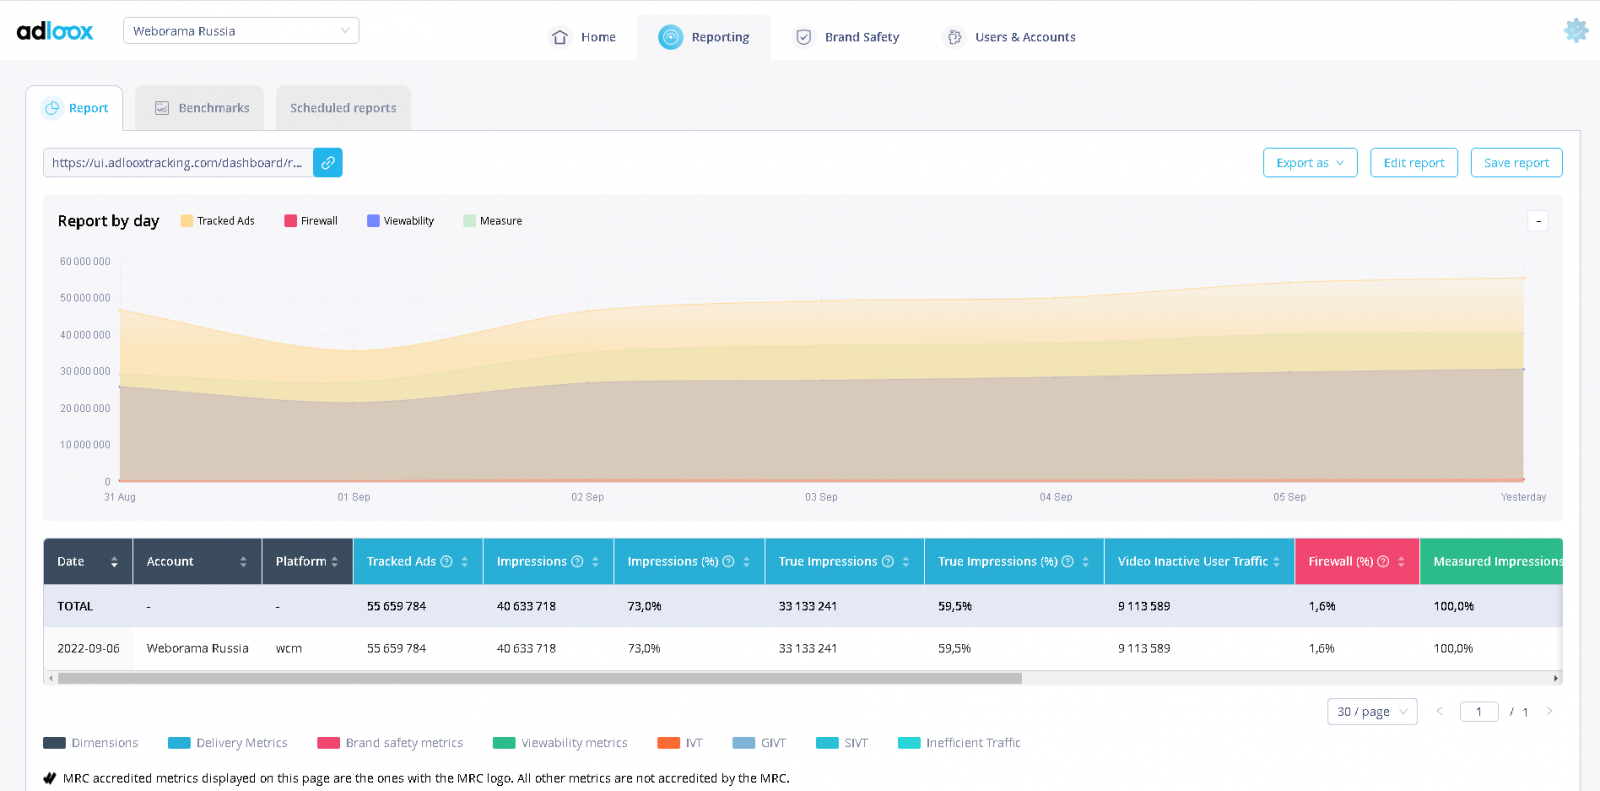Open the 30 / page size selector
Viewport: 1600px width, 791px height.
pos(1371,711)
